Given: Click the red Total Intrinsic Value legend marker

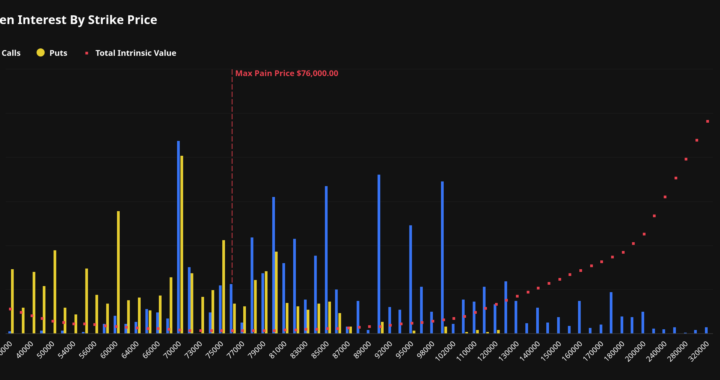Looking at the screenshot, I should [x=86, y=53].
